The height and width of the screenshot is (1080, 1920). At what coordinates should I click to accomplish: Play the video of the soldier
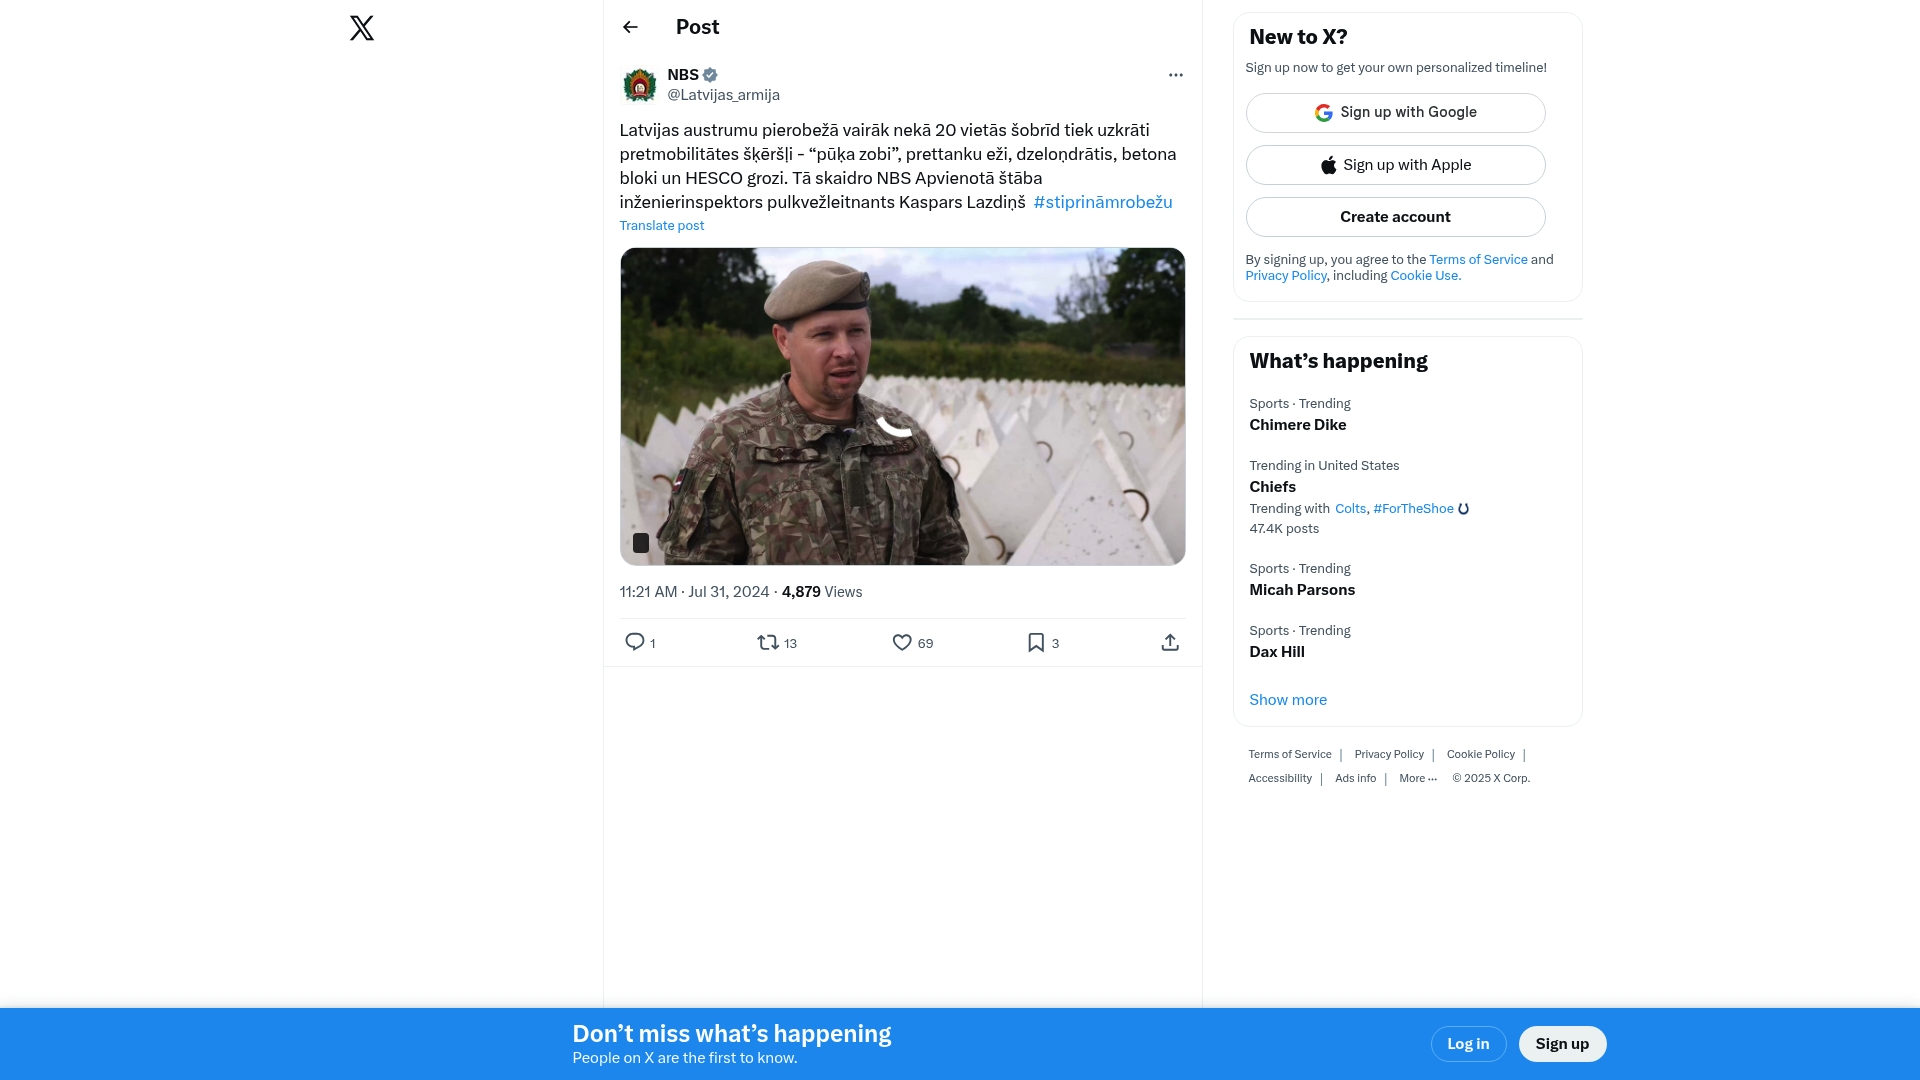click(x=902, y=406)
